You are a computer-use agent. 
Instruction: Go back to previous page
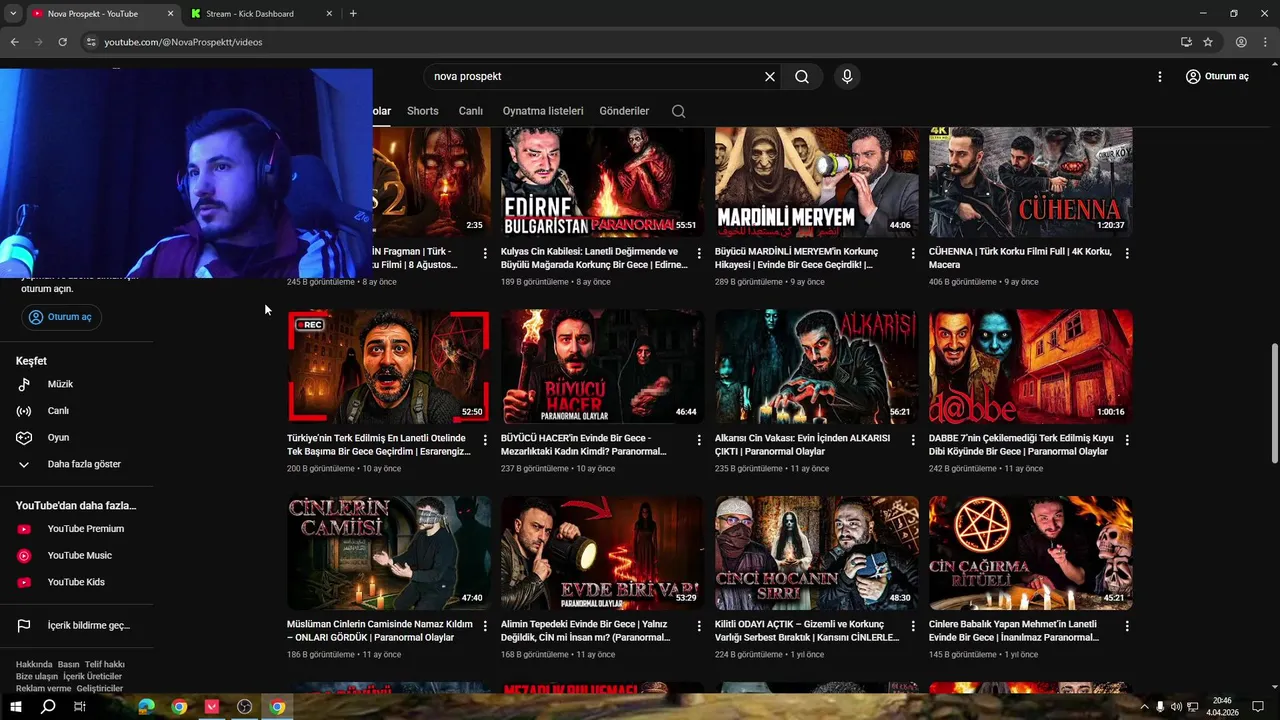pos(14,42)
